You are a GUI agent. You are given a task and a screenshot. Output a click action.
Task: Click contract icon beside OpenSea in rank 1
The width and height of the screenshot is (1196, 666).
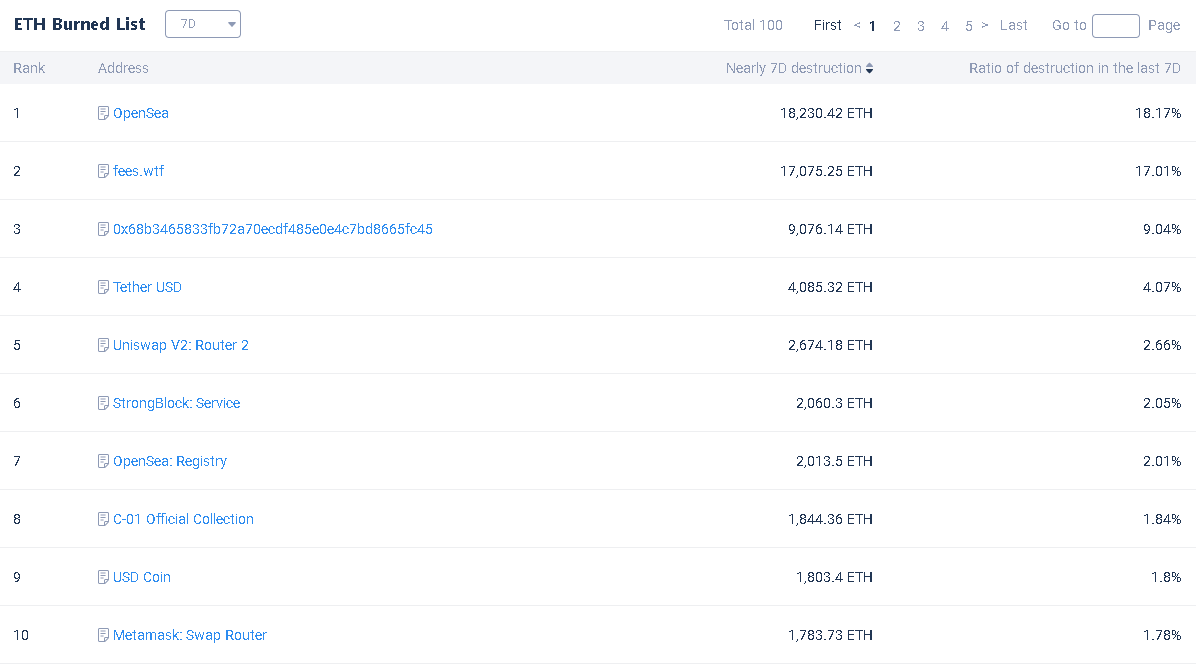[103, 113]
